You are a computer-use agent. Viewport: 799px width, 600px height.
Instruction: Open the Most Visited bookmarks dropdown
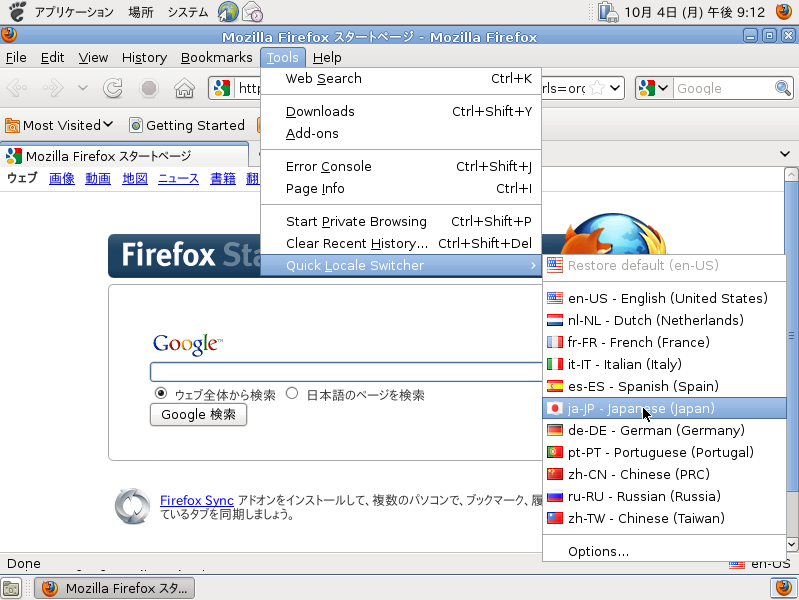pyautogui.click(x=60, y=125)
